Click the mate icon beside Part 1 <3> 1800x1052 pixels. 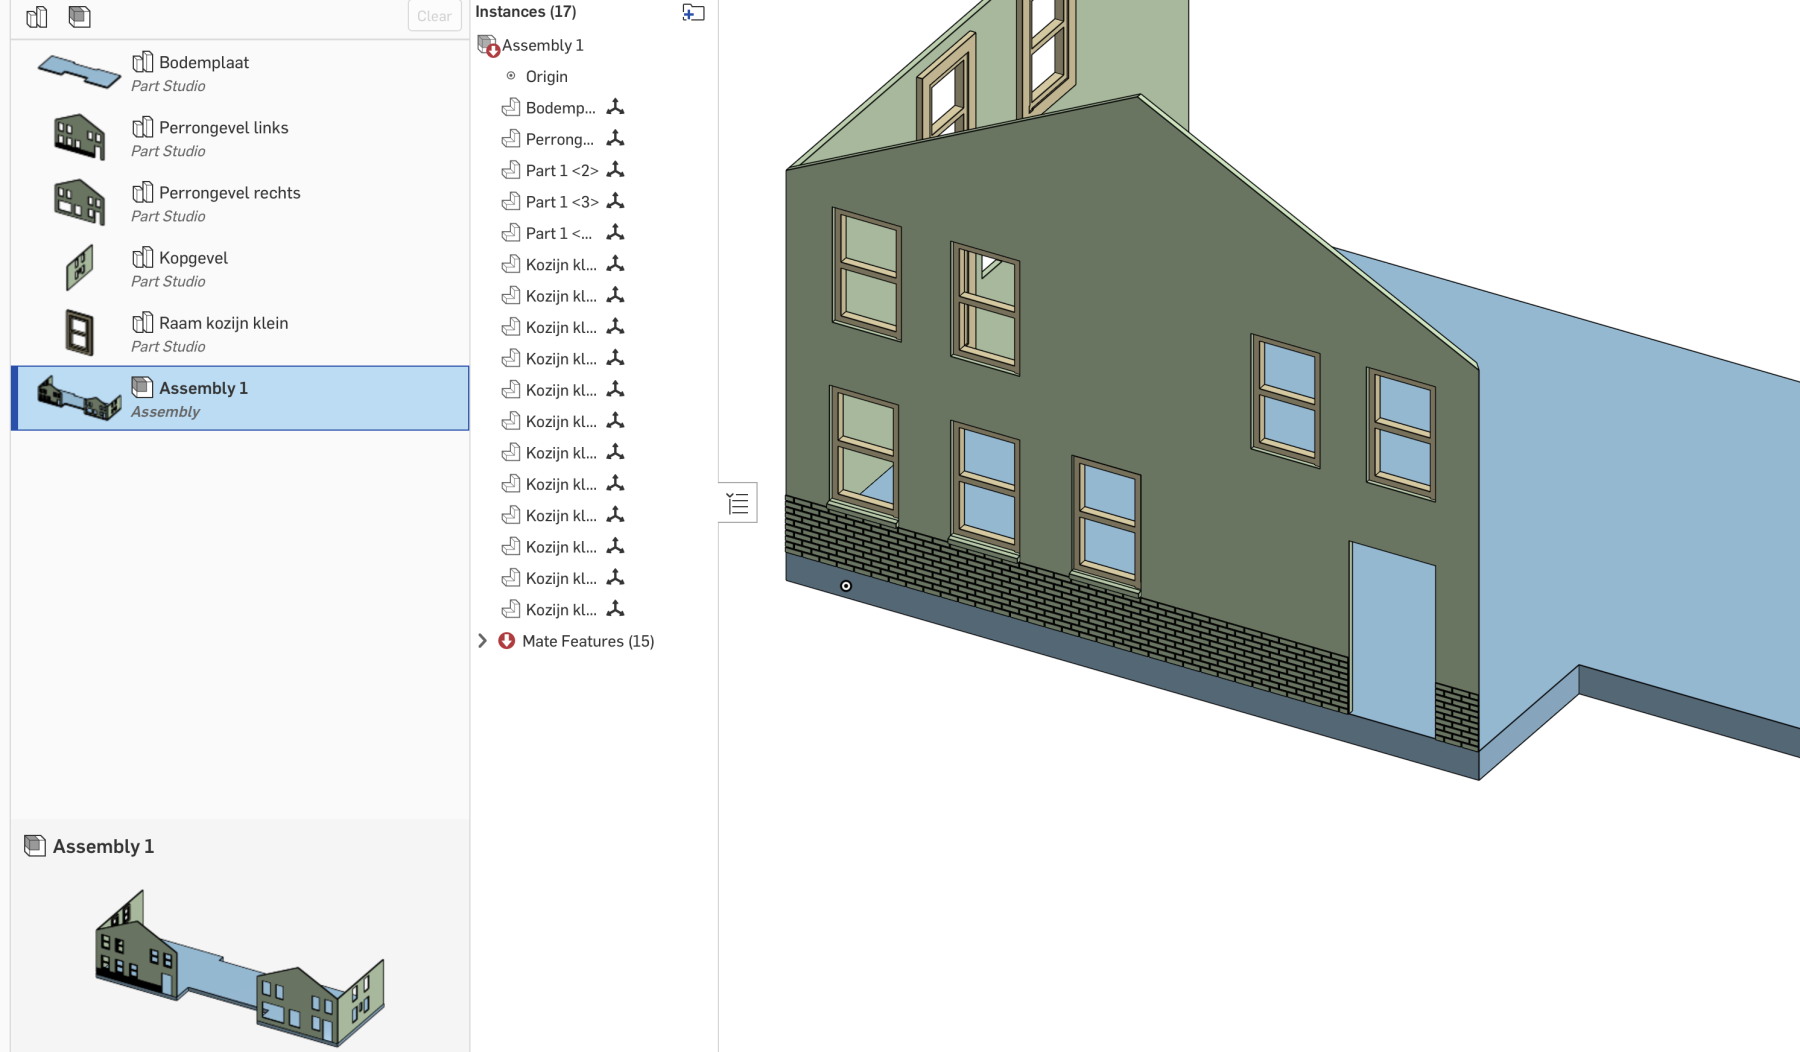[616, 201]
